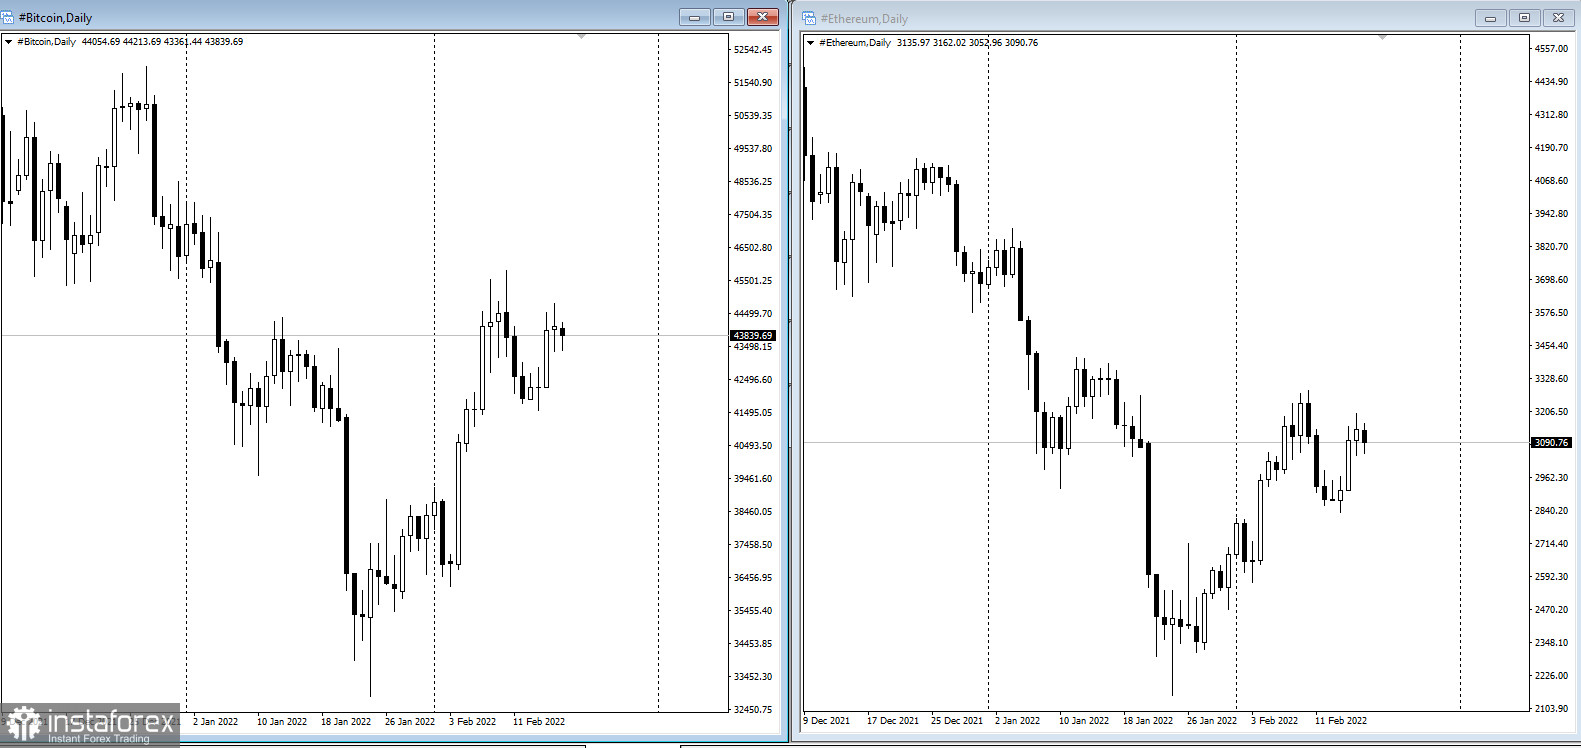Click the Bitcoin current price label 43839.69

(753, 336)
